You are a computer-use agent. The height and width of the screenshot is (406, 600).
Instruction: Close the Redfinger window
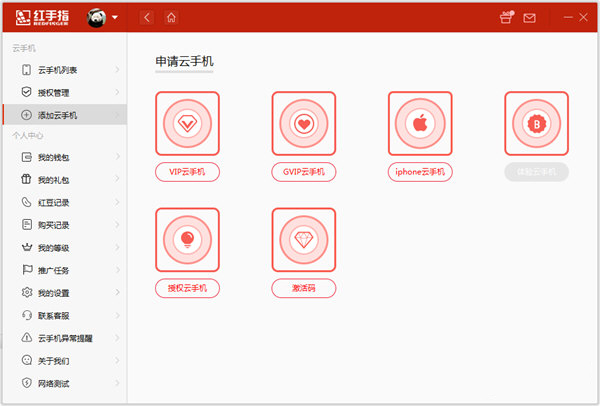[583, 17]
